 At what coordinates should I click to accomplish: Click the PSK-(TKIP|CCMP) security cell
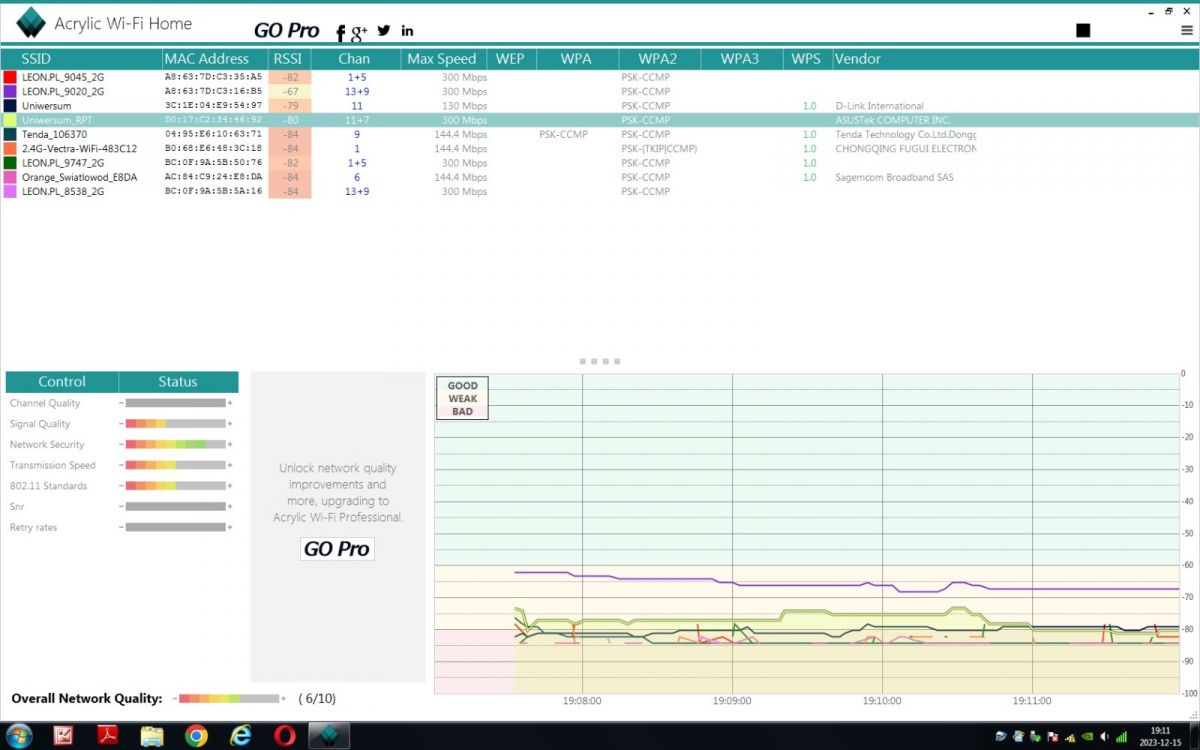659,148
